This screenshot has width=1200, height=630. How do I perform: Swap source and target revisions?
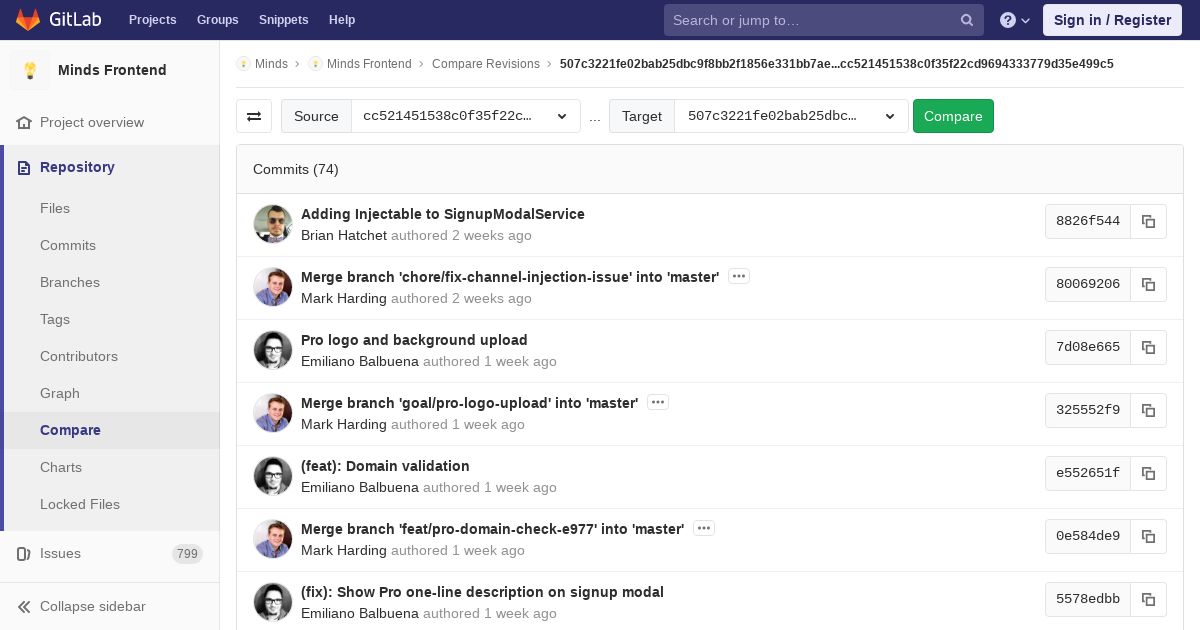tap(254, 116)
